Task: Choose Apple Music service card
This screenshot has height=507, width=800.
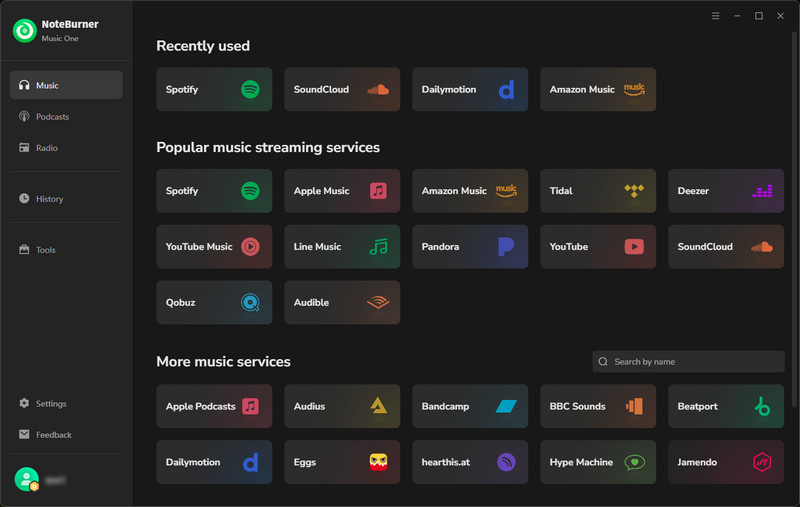Action: click(x=342, y=191)
